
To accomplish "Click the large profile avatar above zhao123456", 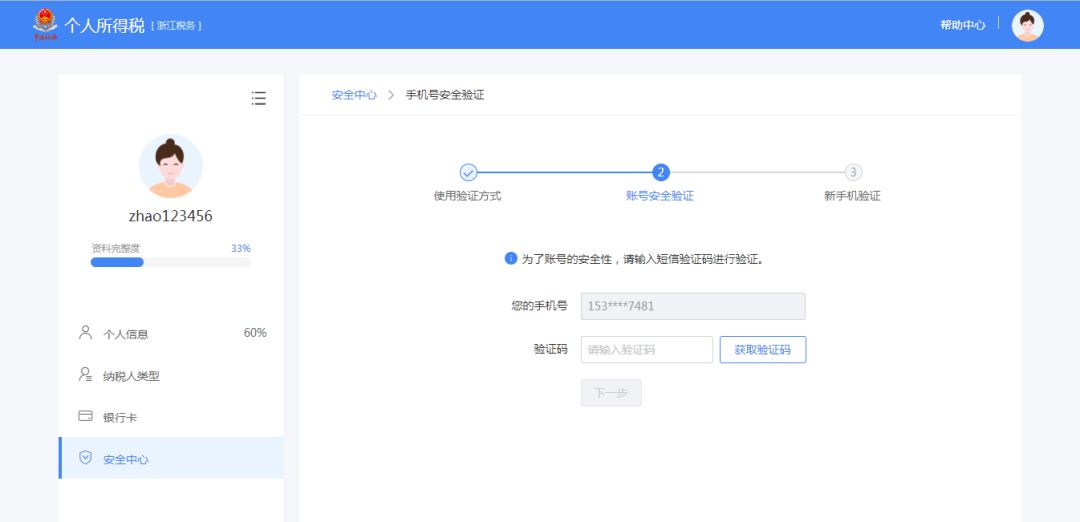I will [x=170, y=166].
